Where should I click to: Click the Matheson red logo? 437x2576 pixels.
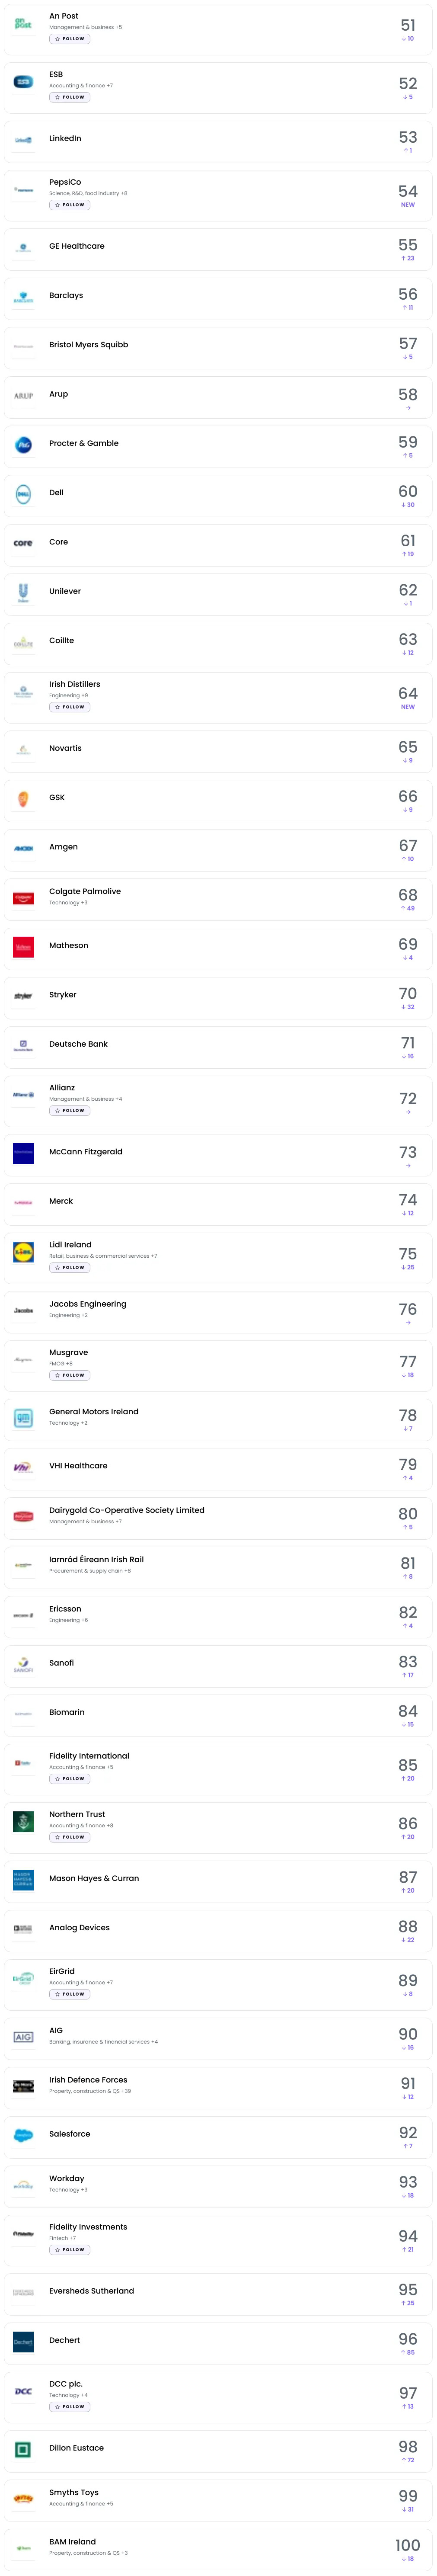(x=23, y=946)
